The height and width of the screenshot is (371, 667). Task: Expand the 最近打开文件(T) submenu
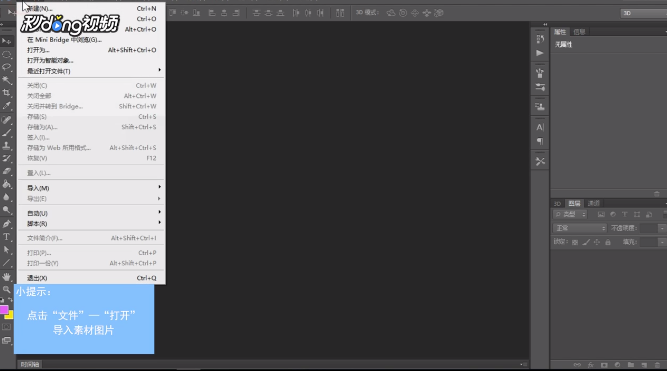91,71
